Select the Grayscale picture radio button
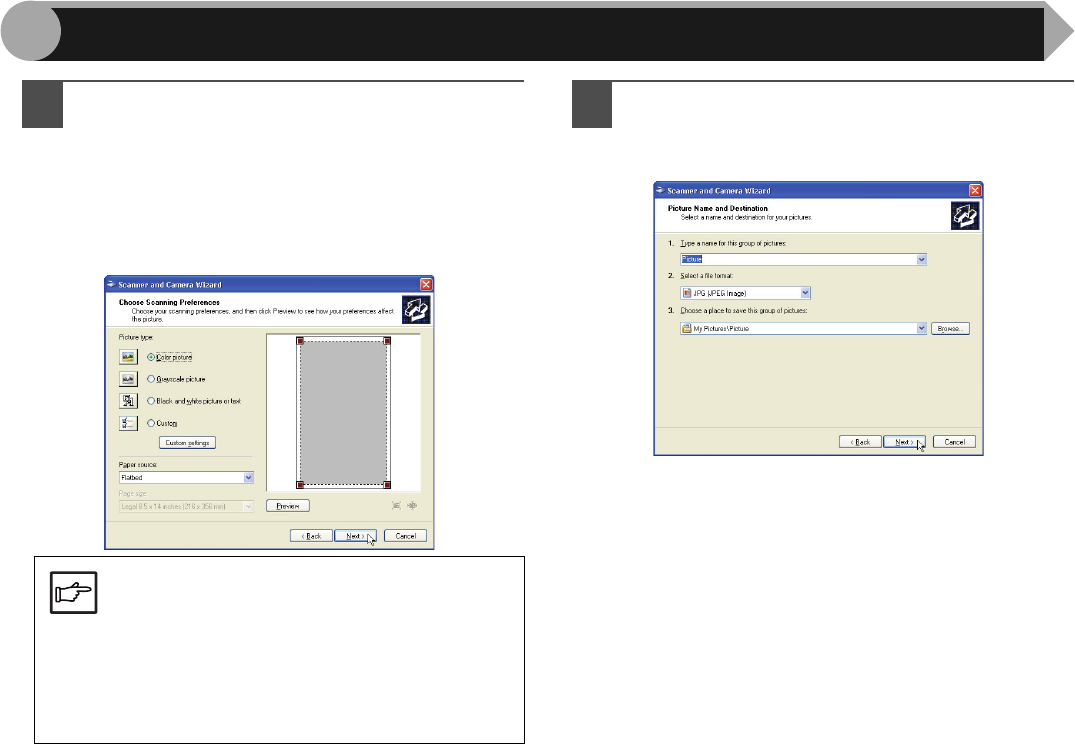The width and height of the screenshot is (1075, 744). [151, 379]
